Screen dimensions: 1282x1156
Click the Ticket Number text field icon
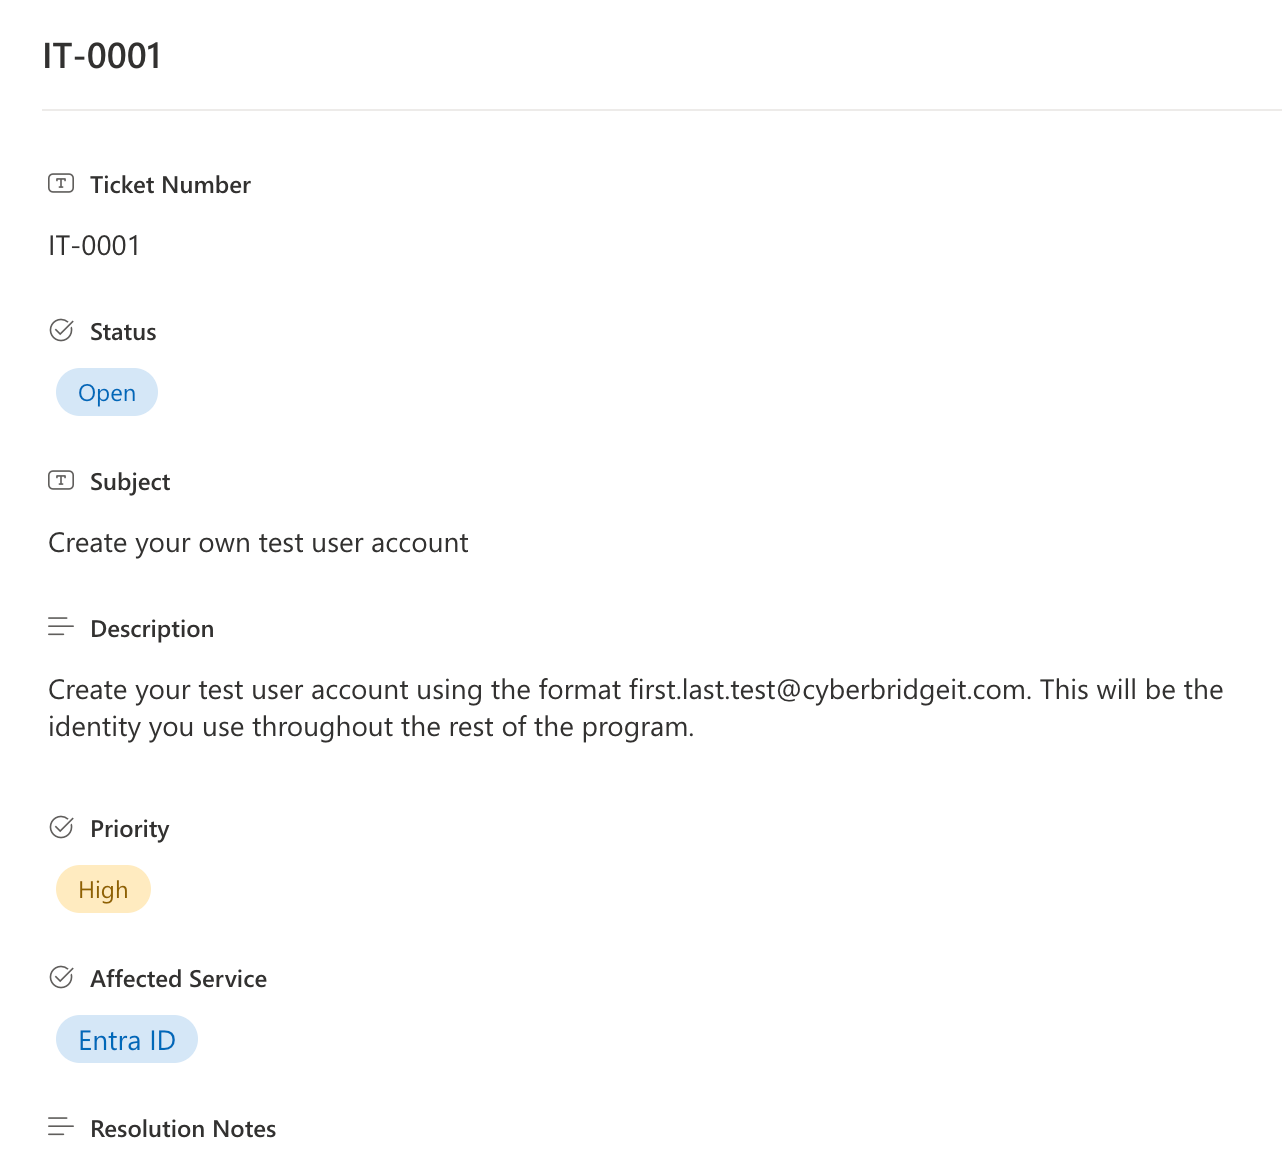click(x=61, y=184)
